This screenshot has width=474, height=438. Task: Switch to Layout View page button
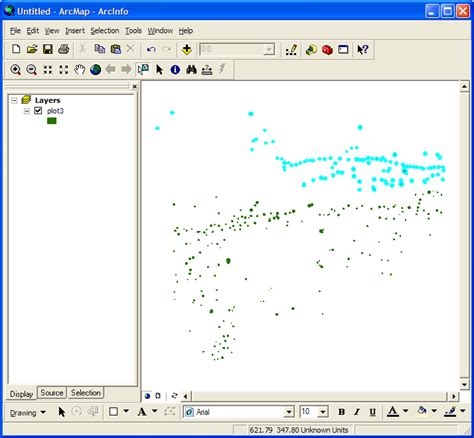tap(158, 396)
